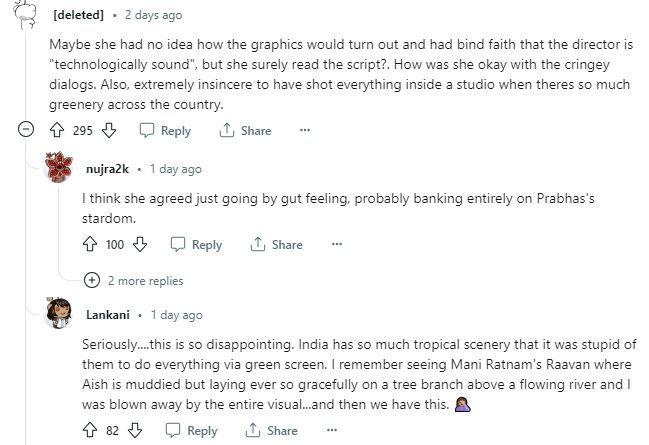Screen dimensions: 649x445
Task: Collapse the deleted user's comment thread
Action: 27,130
